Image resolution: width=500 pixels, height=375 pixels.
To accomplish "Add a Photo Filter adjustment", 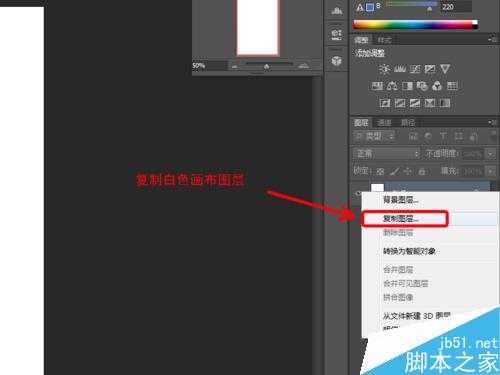I will (422, 86).
